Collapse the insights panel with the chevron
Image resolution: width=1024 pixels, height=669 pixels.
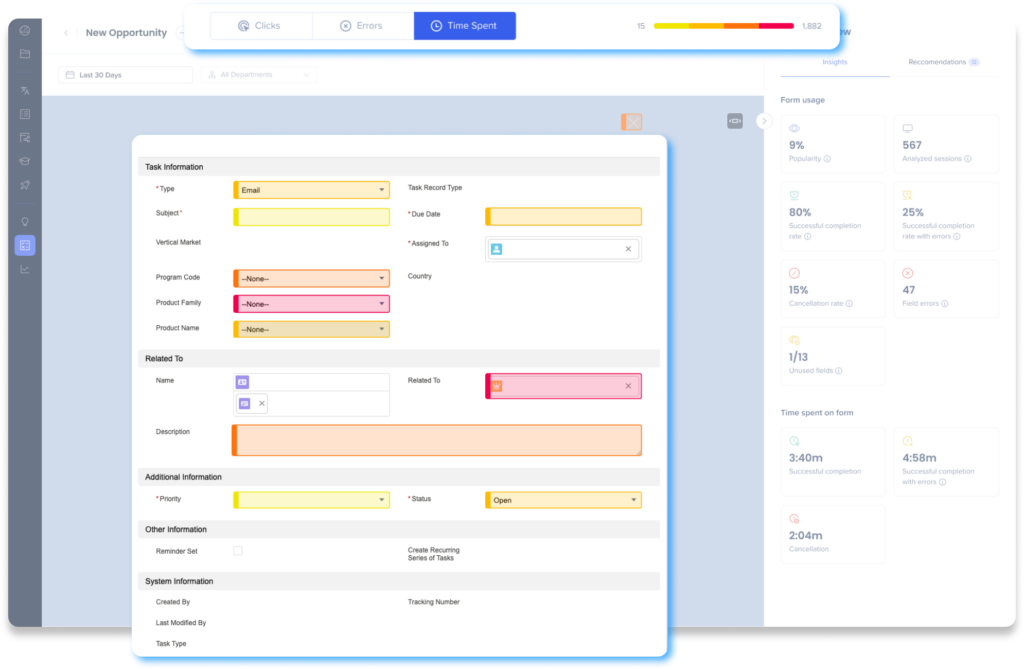click(764, 121)
